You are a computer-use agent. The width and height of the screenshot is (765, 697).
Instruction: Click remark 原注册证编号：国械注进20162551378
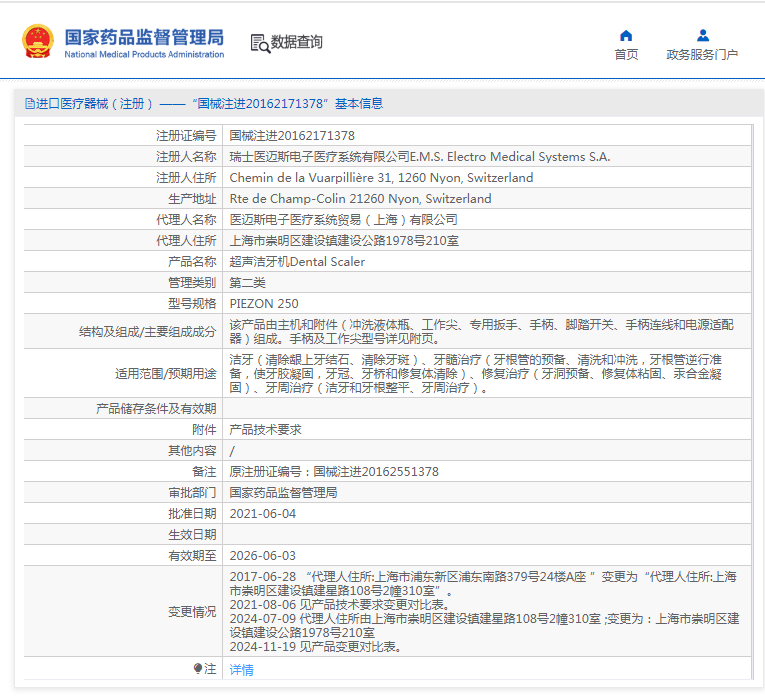pyautogui.click(x=334, y=472)
